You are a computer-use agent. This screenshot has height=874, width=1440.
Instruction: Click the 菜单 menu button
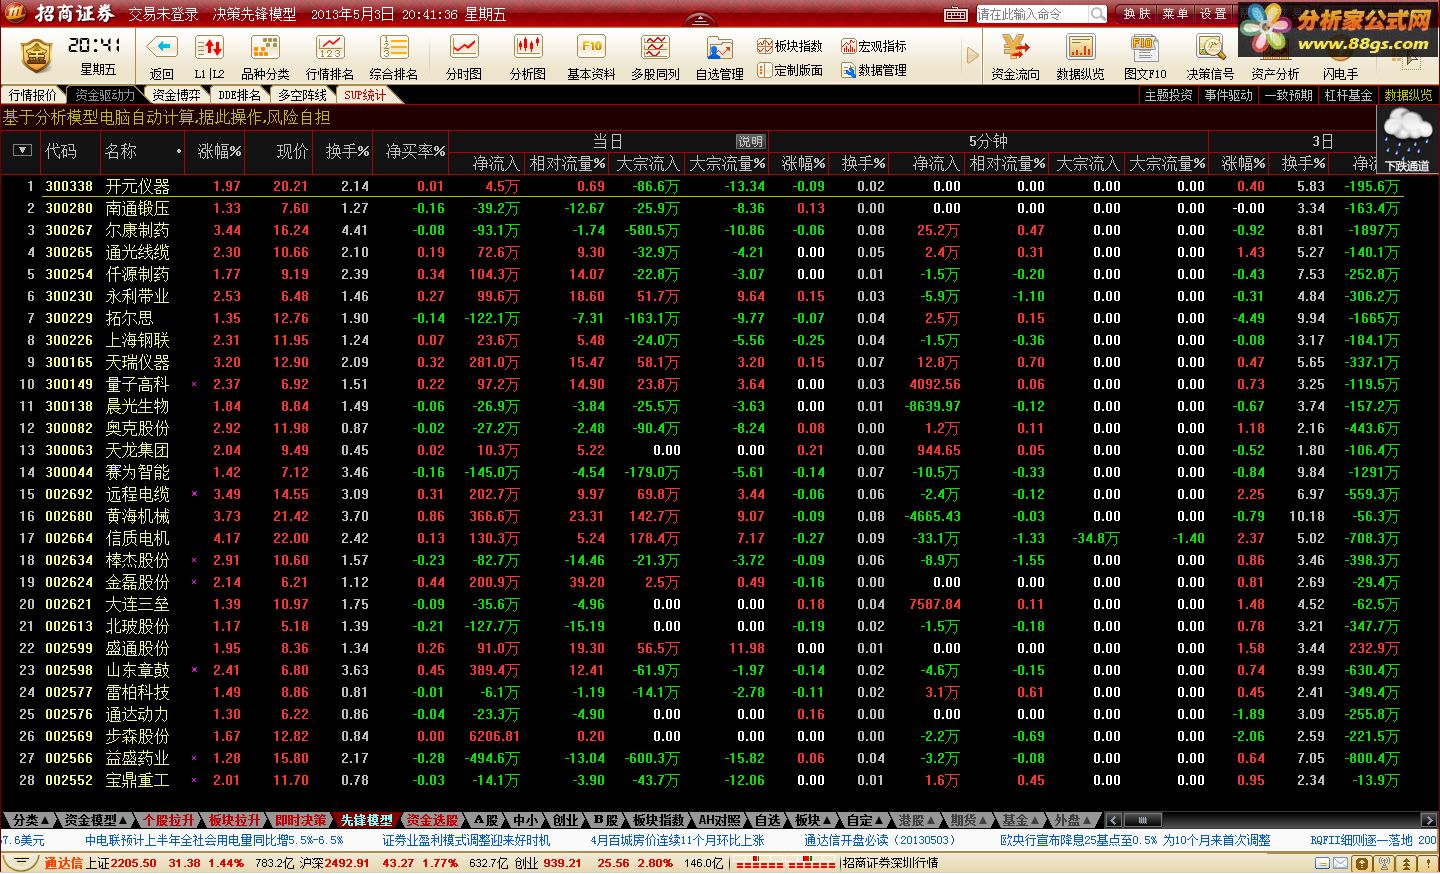(1175, 14)
